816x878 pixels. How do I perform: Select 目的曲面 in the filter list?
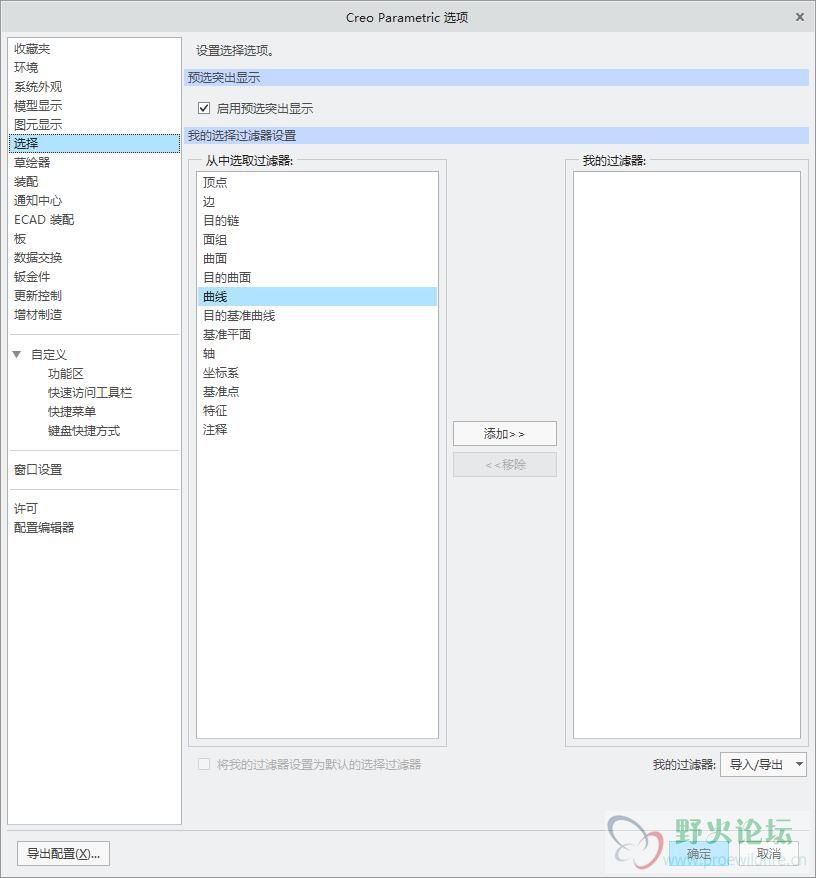[x=318, y=278]
